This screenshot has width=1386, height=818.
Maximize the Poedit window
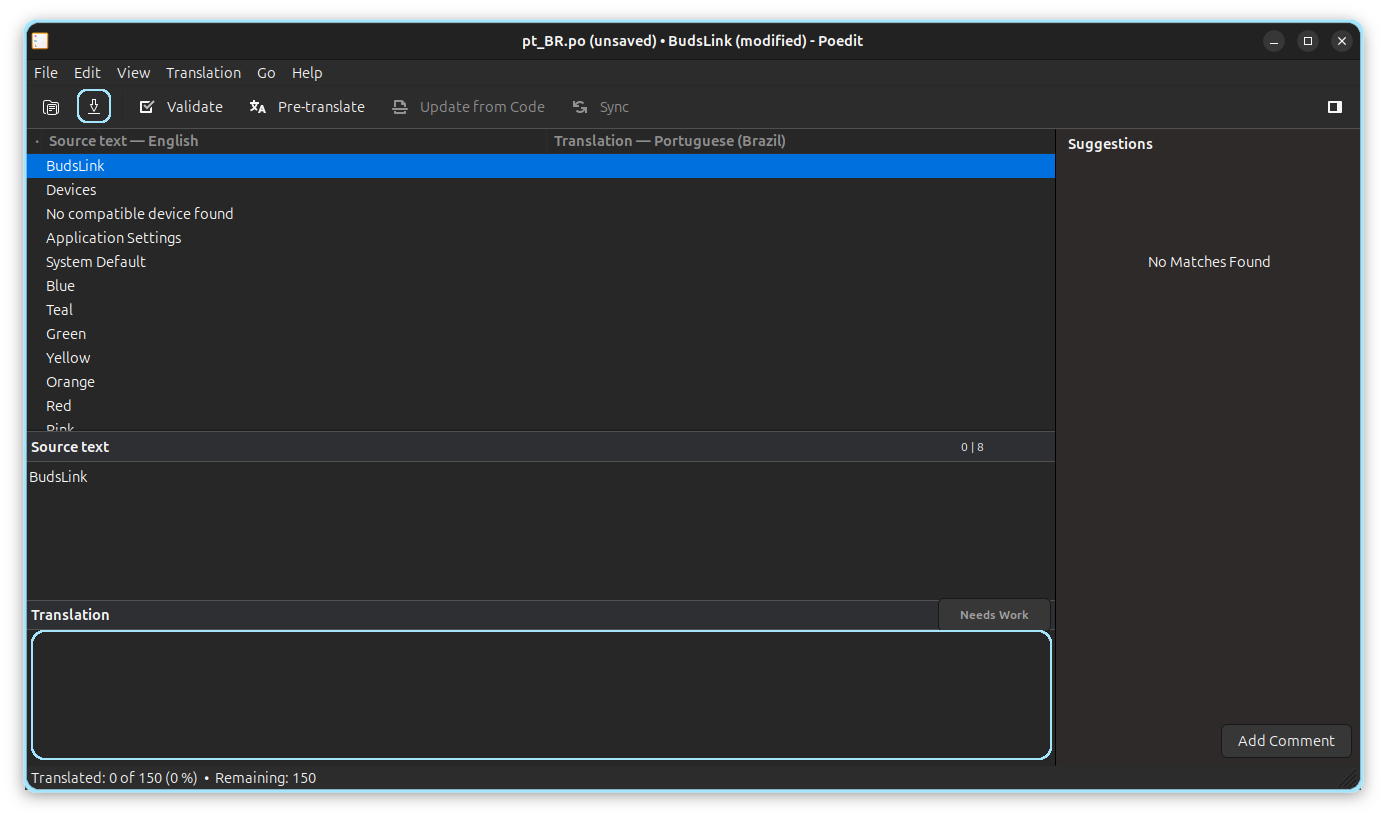coord(1307,41)
